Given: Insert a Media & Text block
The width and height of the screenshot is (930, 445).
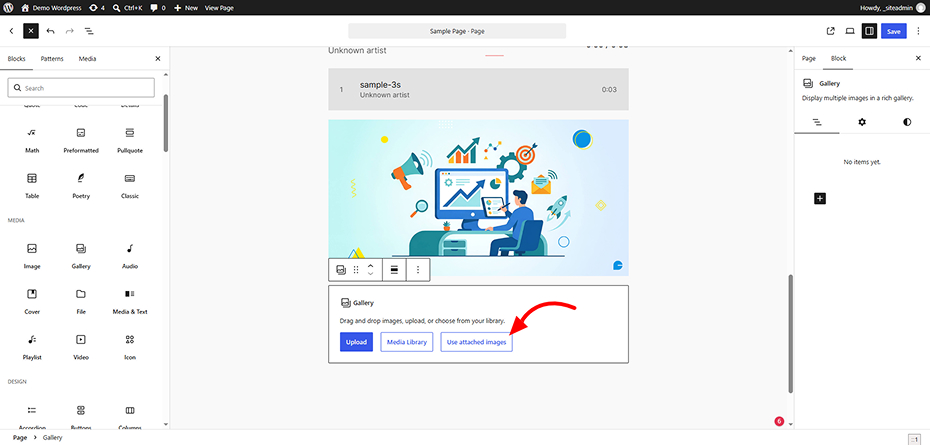Looking at the screenshot, I should [130, 301].
